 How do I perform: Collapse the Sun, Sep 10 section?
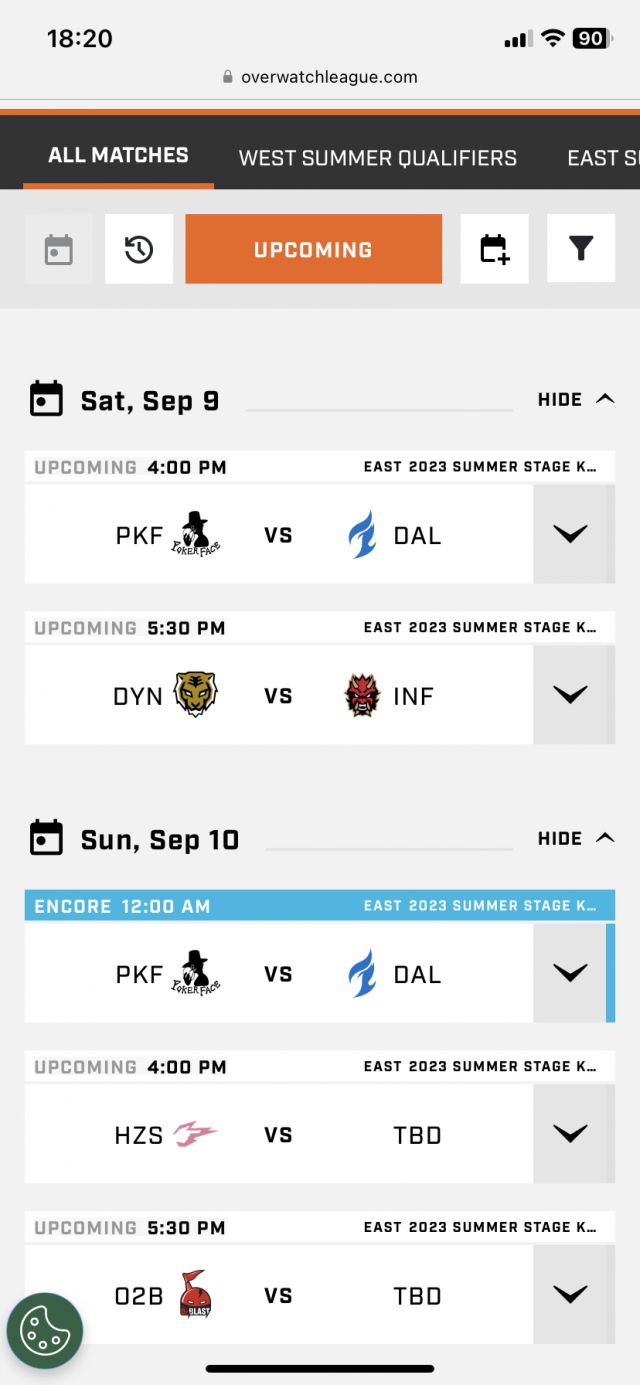pos(575,838)
